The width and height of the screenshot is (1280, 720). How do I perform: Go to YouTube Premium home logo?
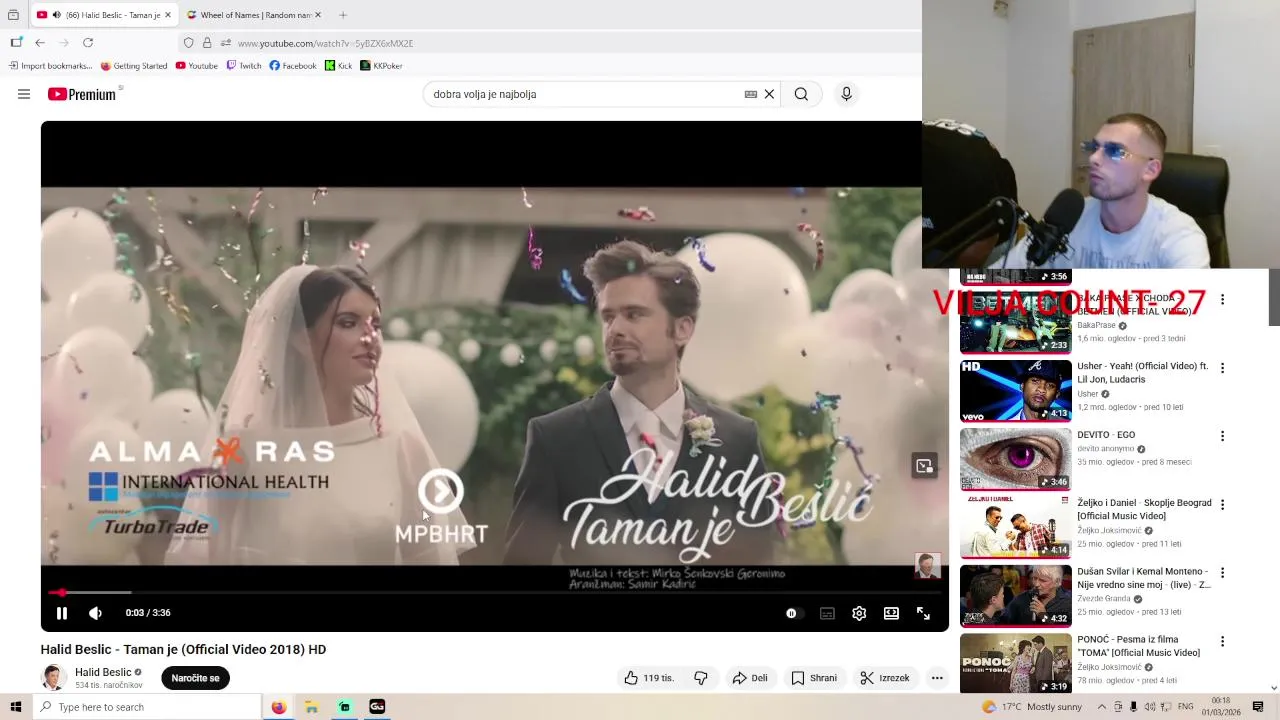click(x=82, y=94)
